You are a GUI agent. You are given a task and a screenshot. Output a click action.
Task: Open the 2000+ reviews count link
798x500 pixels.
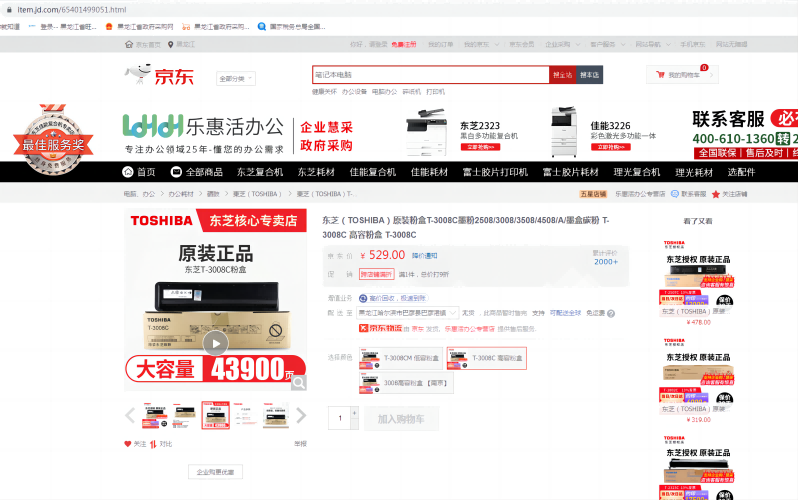[606, 262]
